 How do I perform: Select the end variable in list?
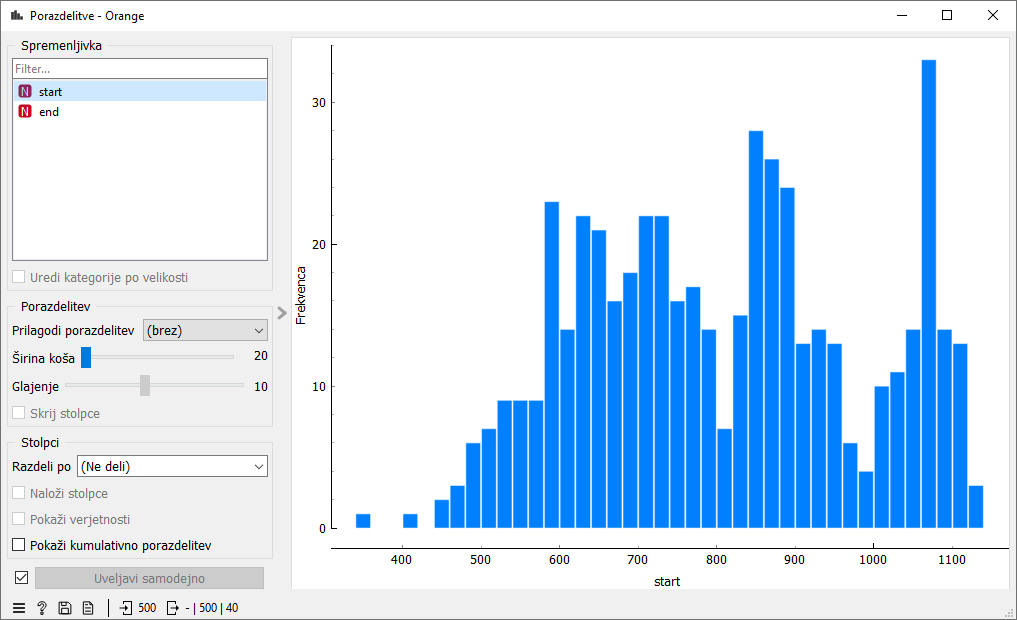(48, 112)
